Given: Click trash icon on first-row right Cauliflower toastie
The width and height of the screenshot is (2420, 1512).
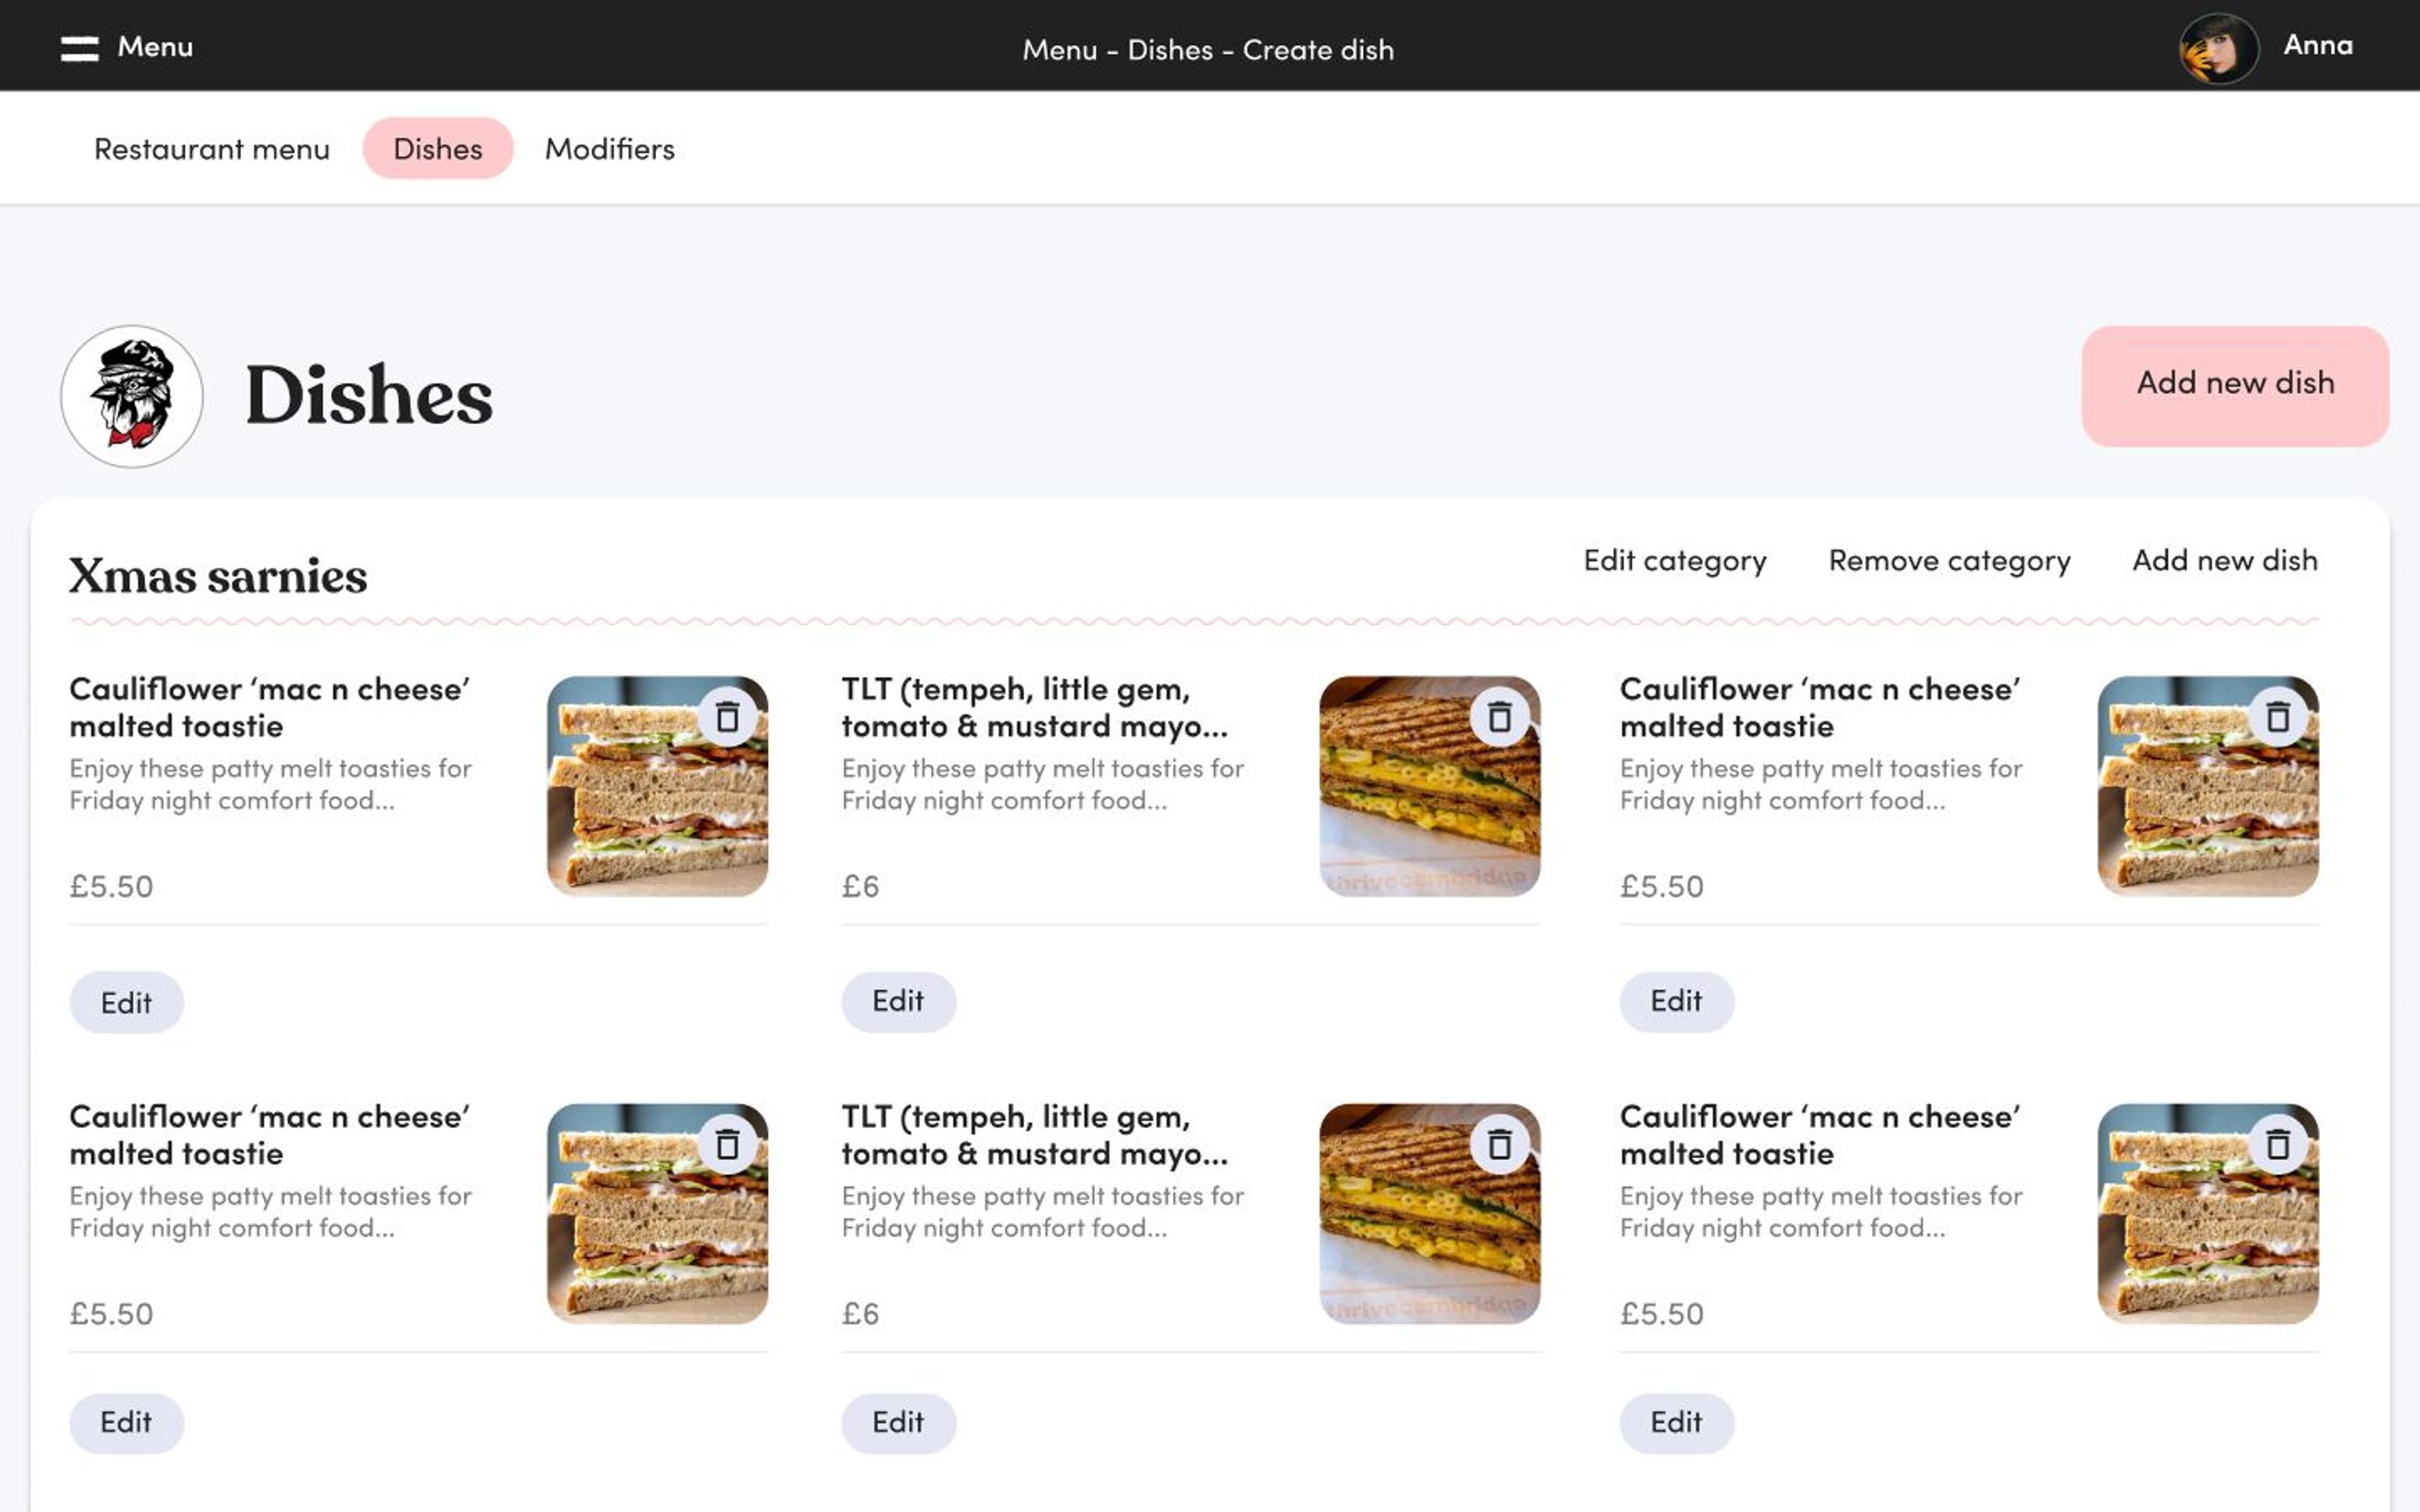Looking at the screenshot, I should 2278,717.
